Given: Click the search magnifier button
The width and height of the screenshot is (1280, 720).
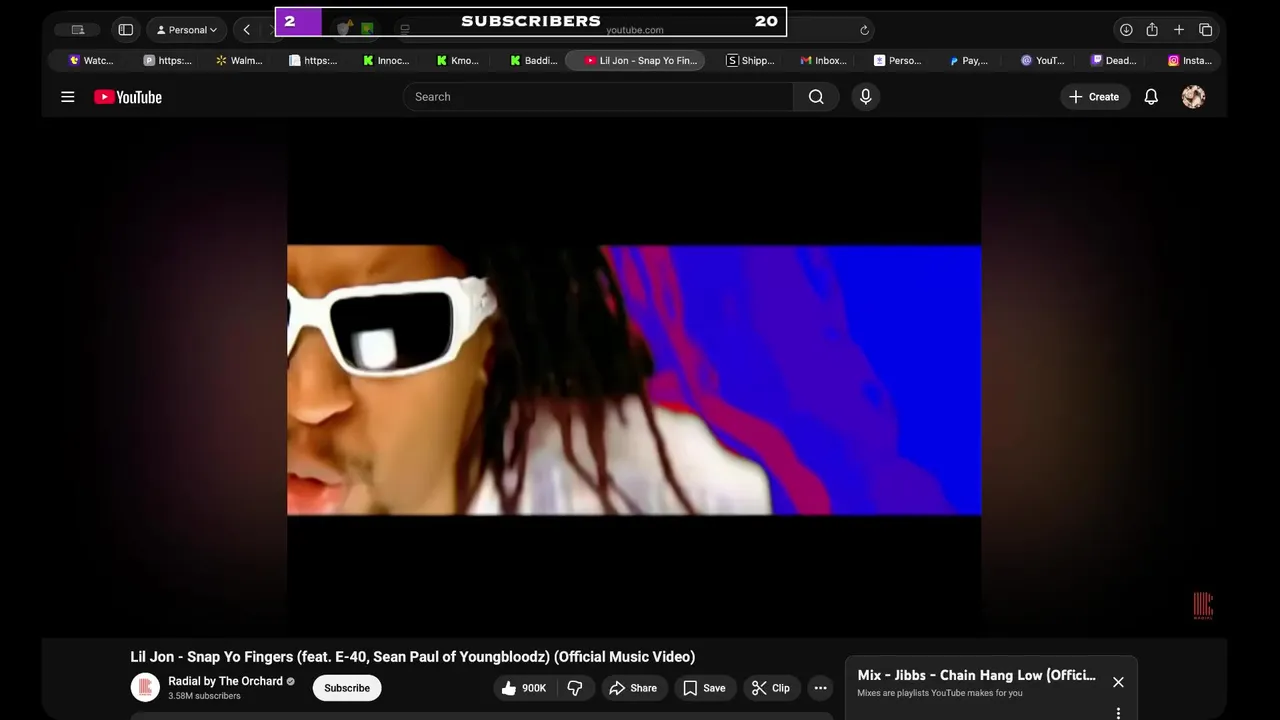Looking at the screenshot, I should click(x=816, y=97).
